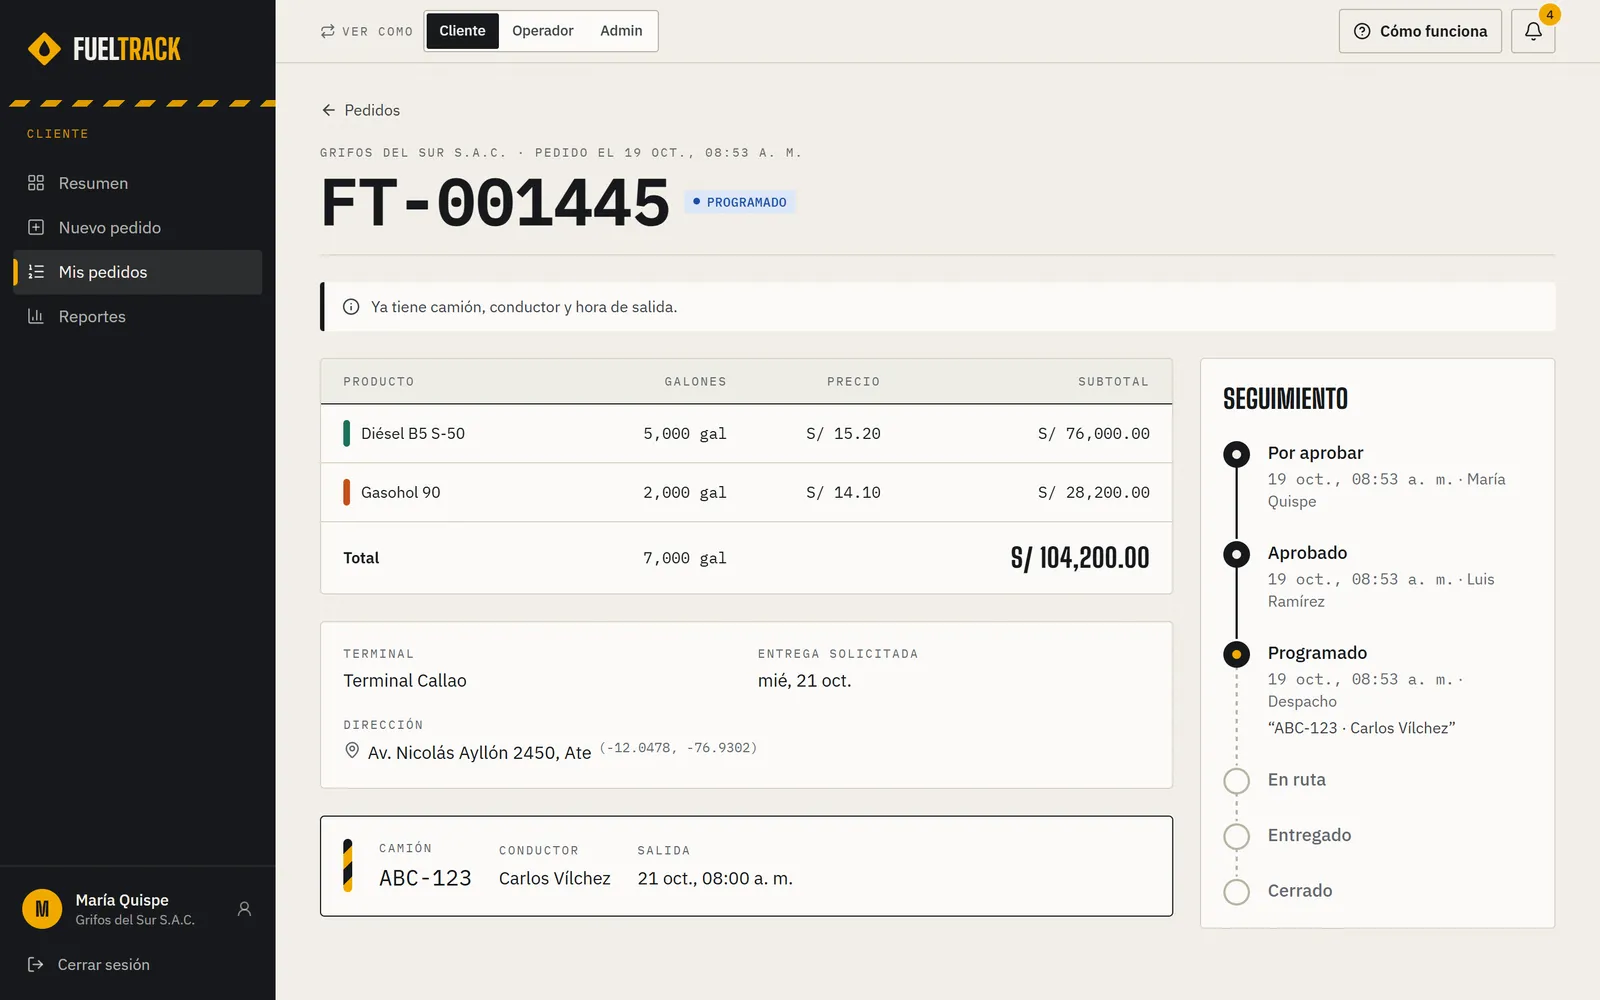Image resolution: width=1600 pixels, height=1000 pixels.
Task: Click the Entregado timeline step marker
Action: click(1237, 836)
